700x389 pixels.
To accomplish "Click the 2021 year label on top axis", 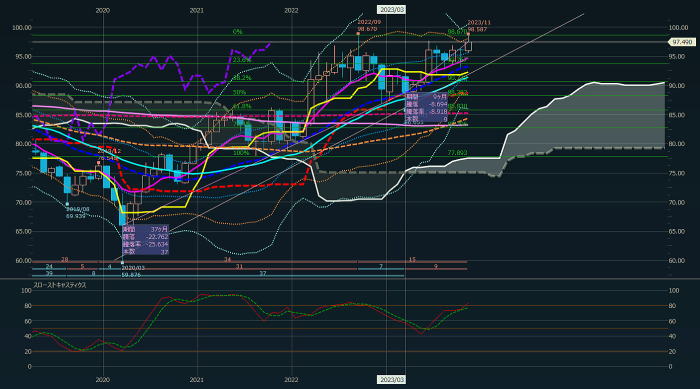I will 197,10.
